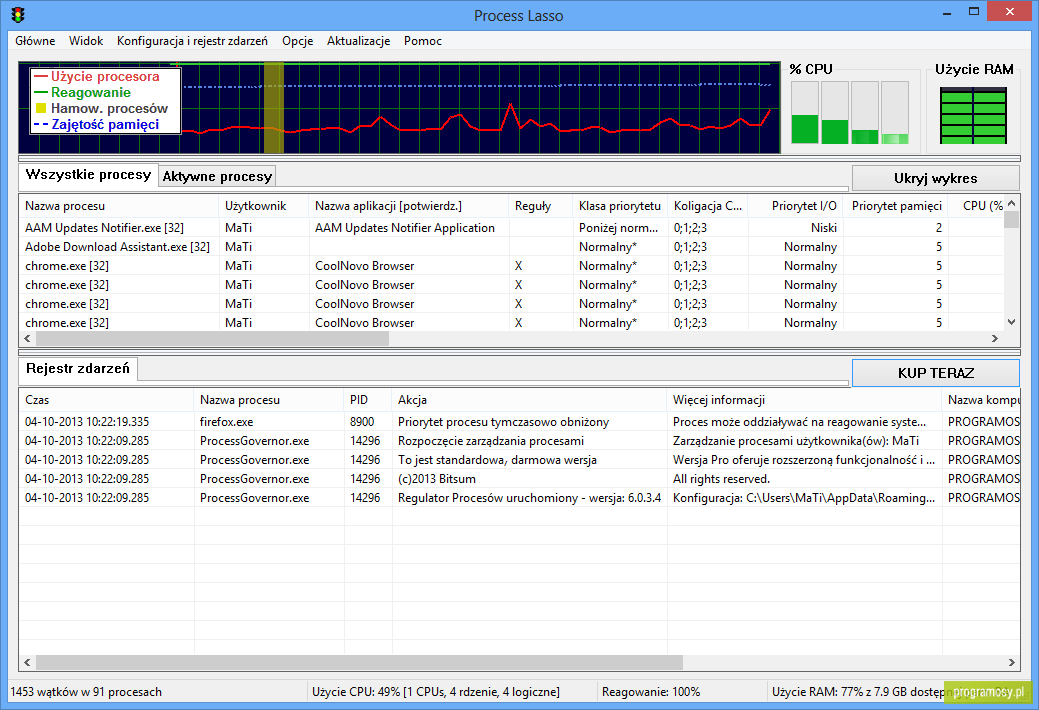Switch to Aktywne procesy tab
The width and height of the screenshot is (1039, 710).
tap(217, 176)
